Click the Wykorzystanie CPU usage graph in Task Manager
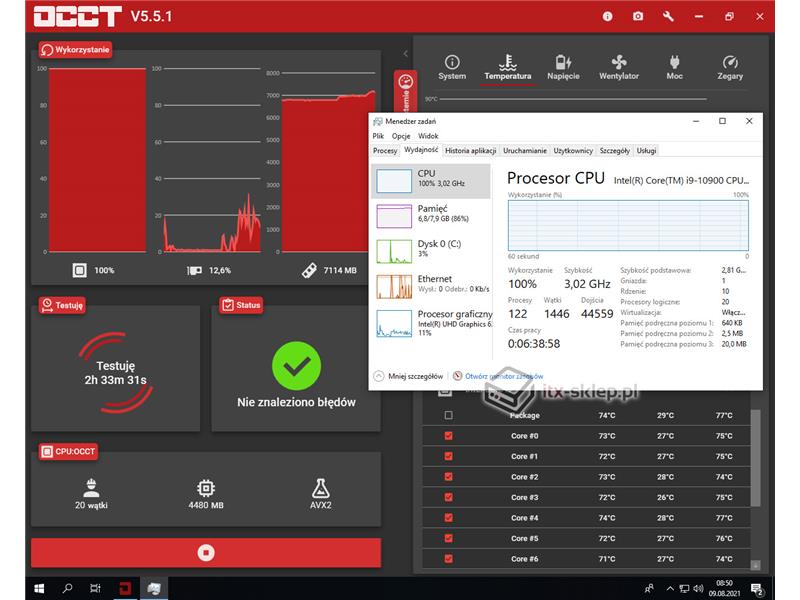Screen dimensions: 800x600 (x=628, y=225)
